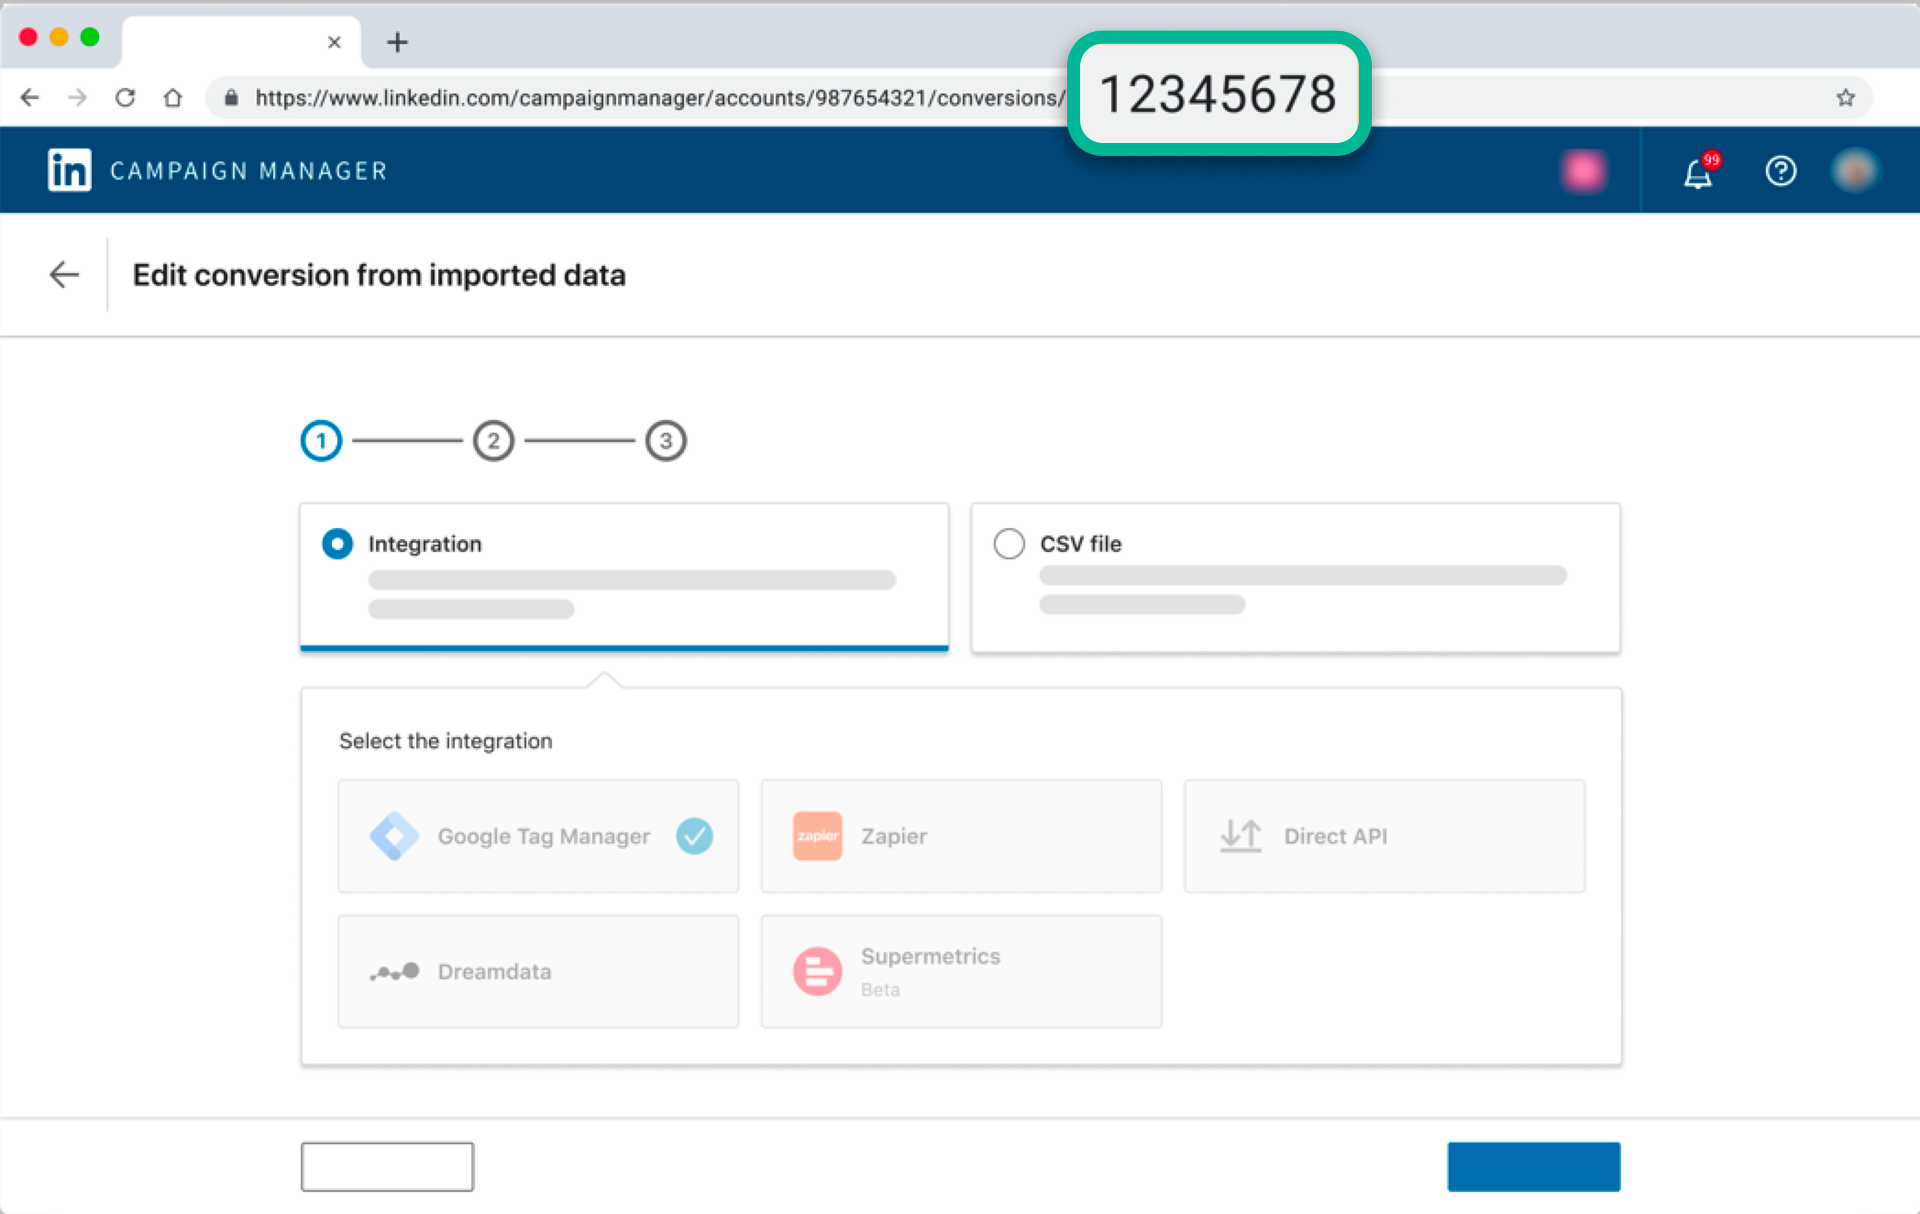The width and height of the screenshot is (1920, 1214).
Task: Click the 'Beta' label under Supermetrics
Action: [880, 990]
